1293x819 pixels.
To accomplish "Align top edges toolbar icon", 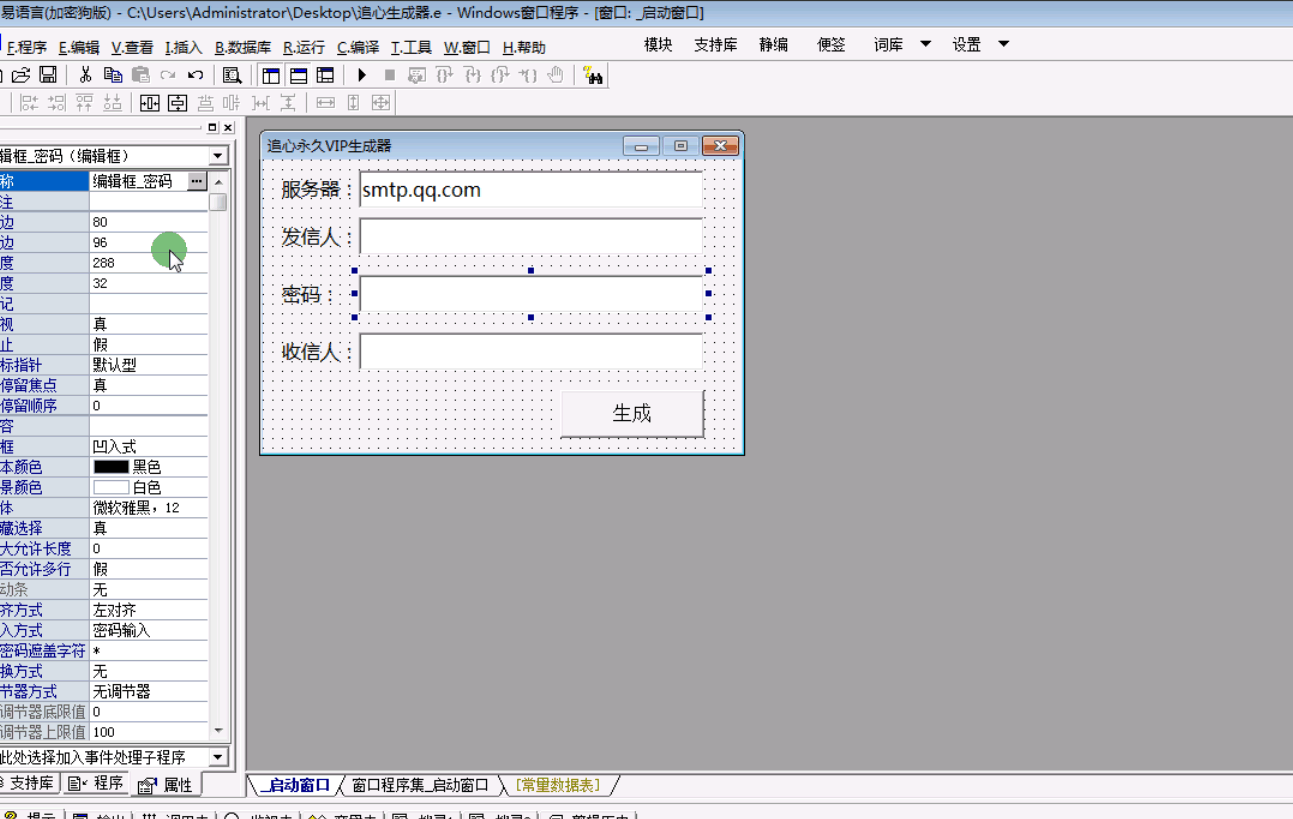I will pos(85,102).
